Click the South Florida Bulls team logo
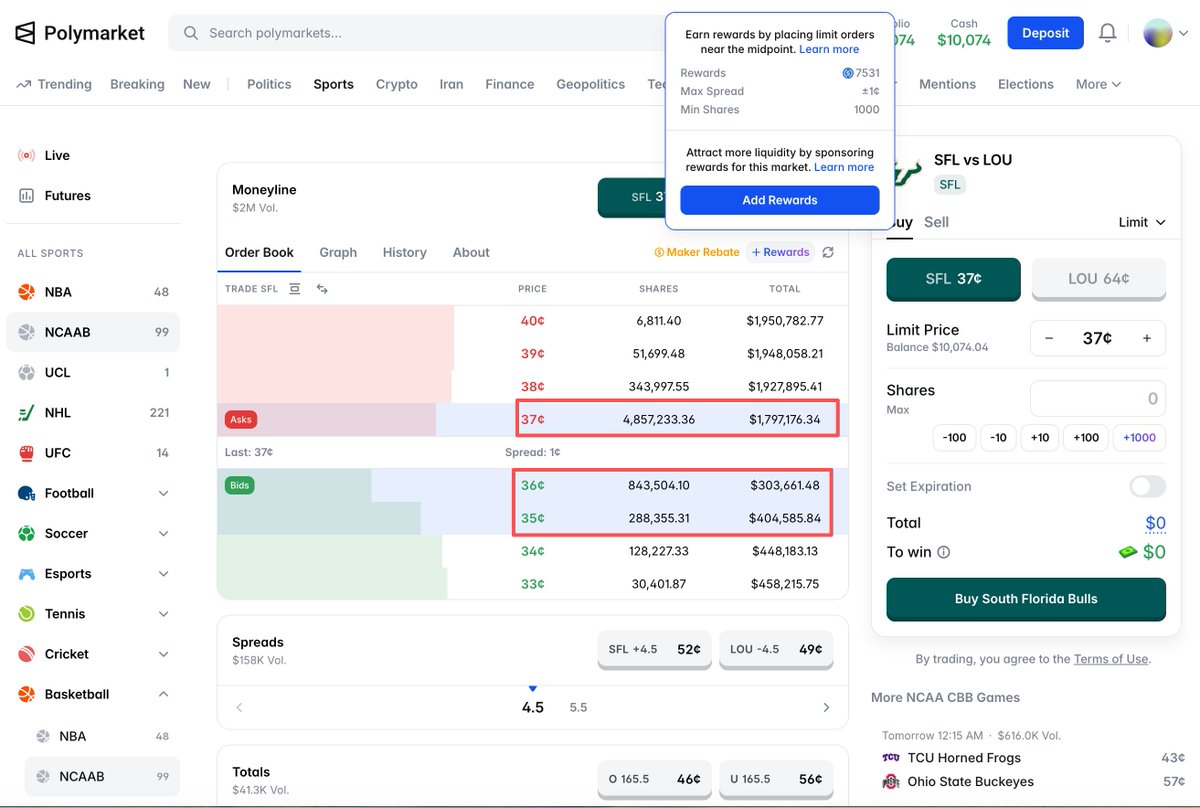The image size is (1200, 808). tap(905, 171)
